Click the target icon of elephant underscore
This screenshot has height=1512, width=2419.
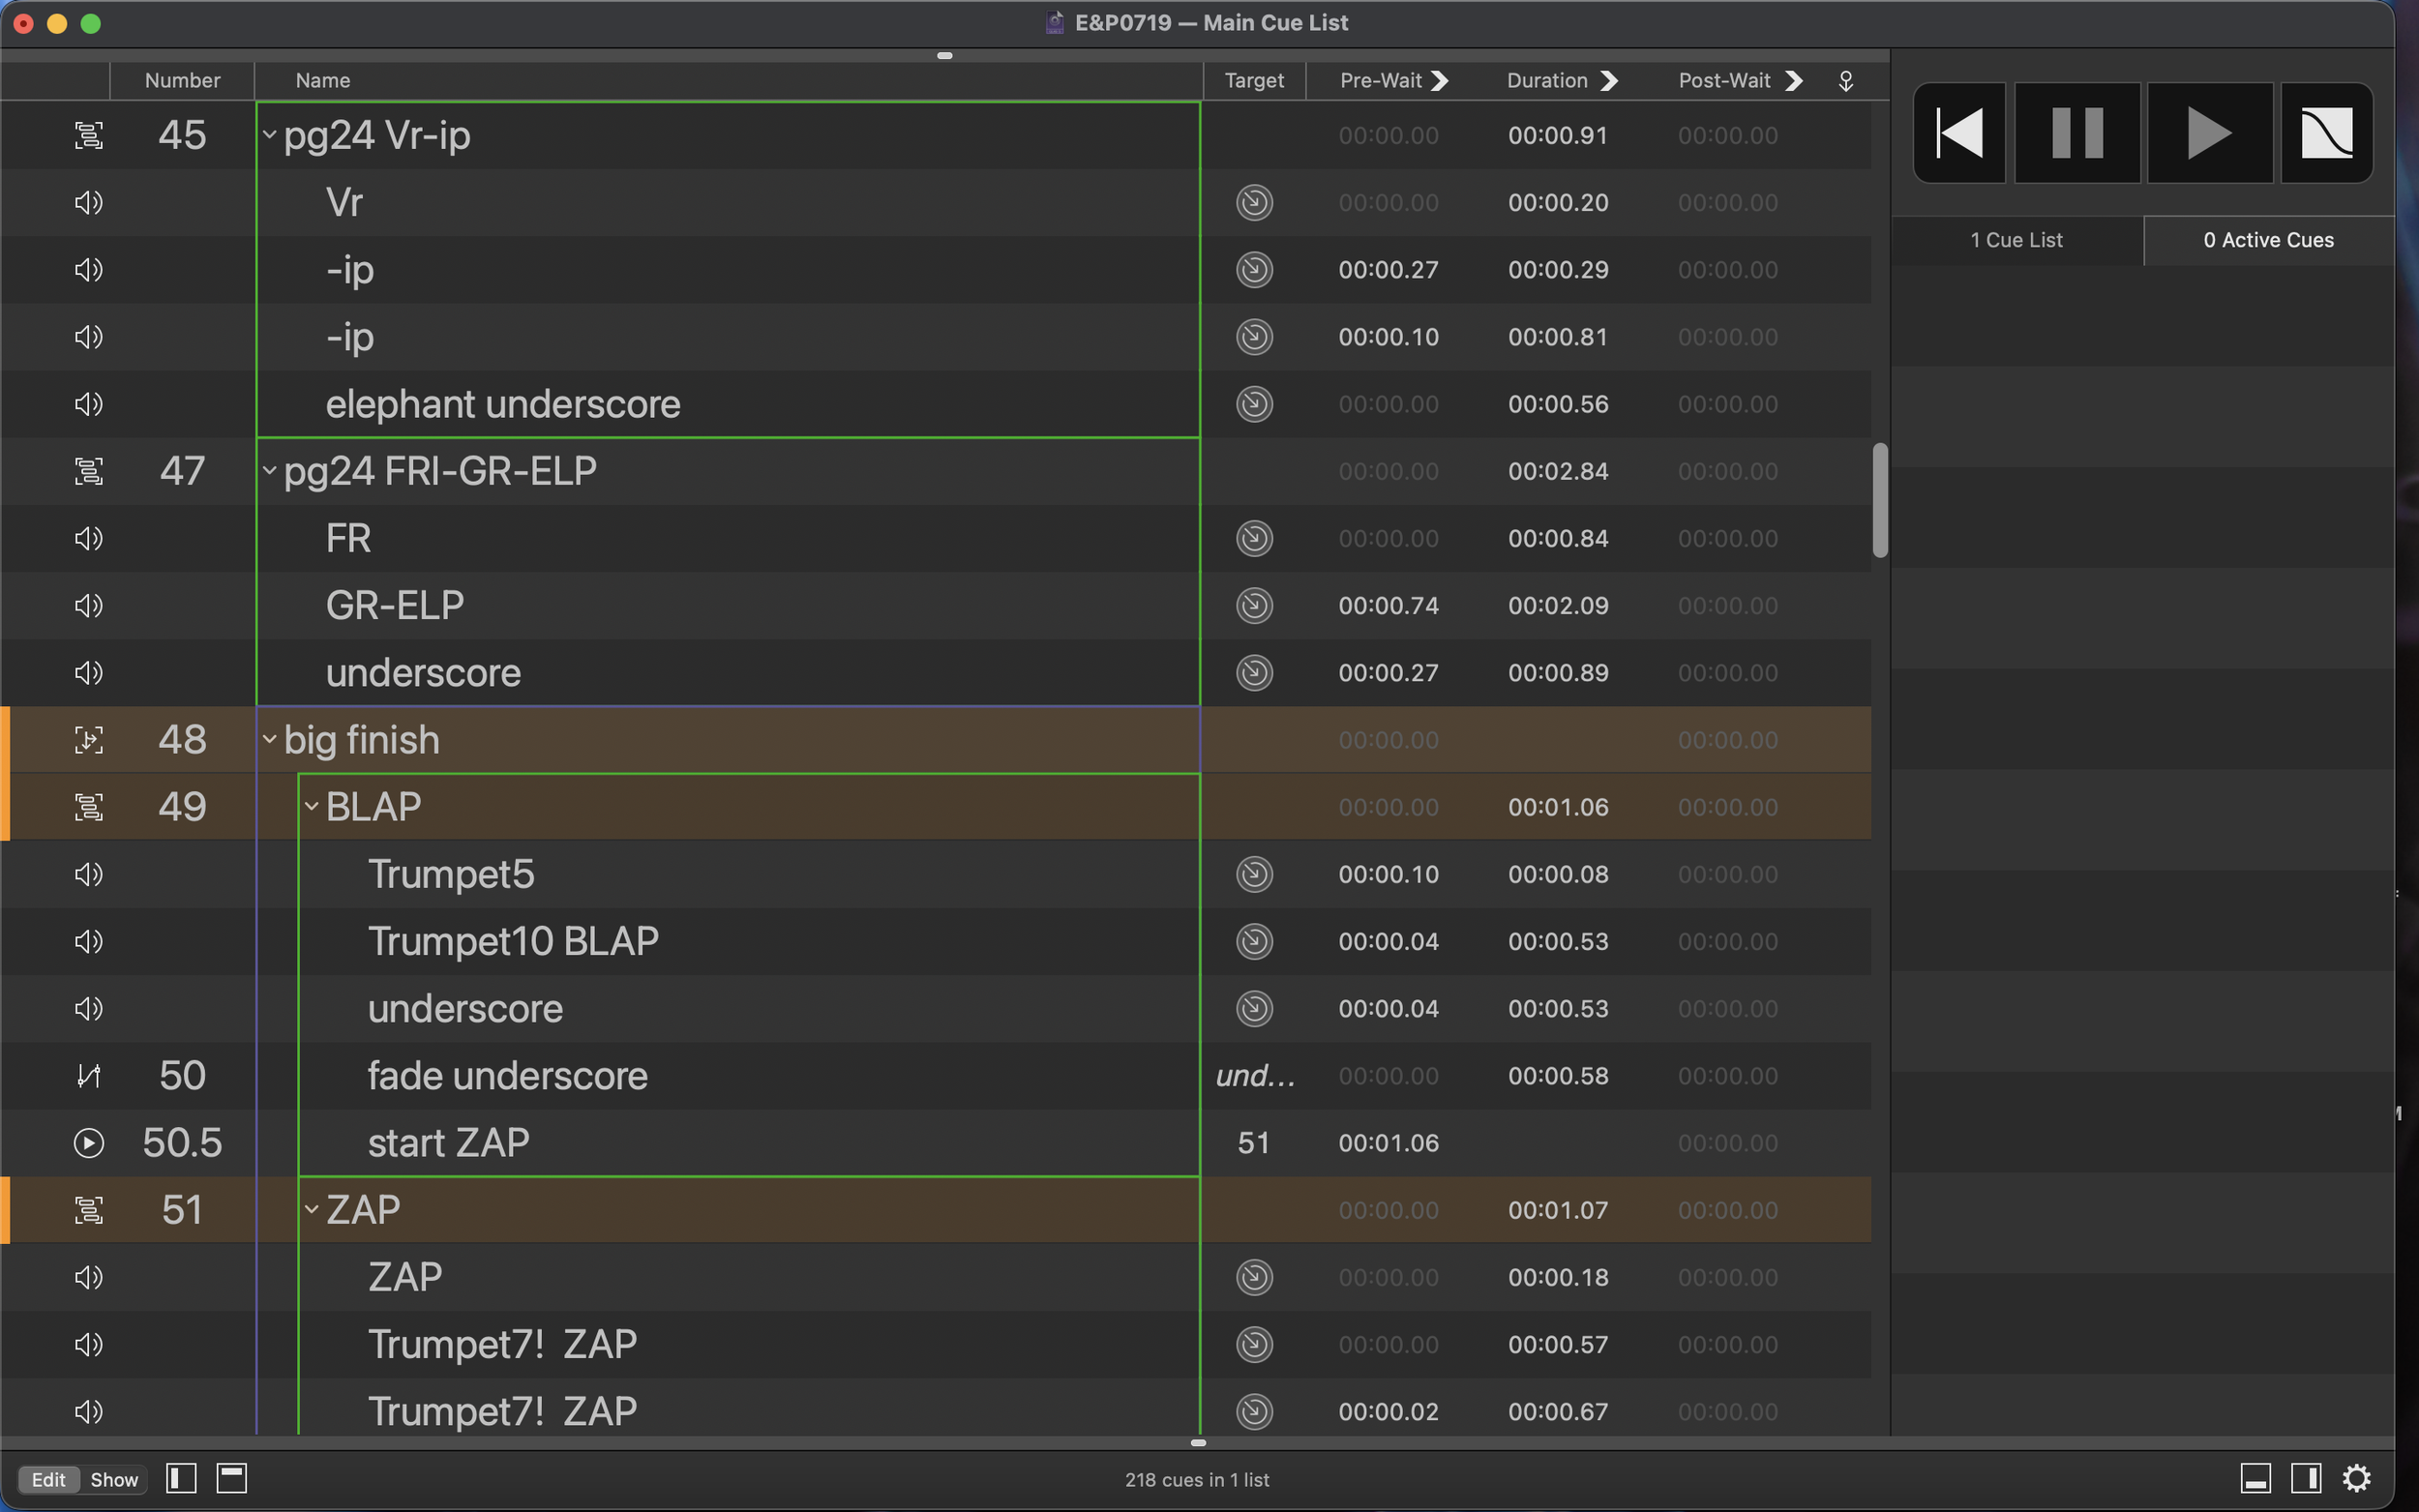1254,404
